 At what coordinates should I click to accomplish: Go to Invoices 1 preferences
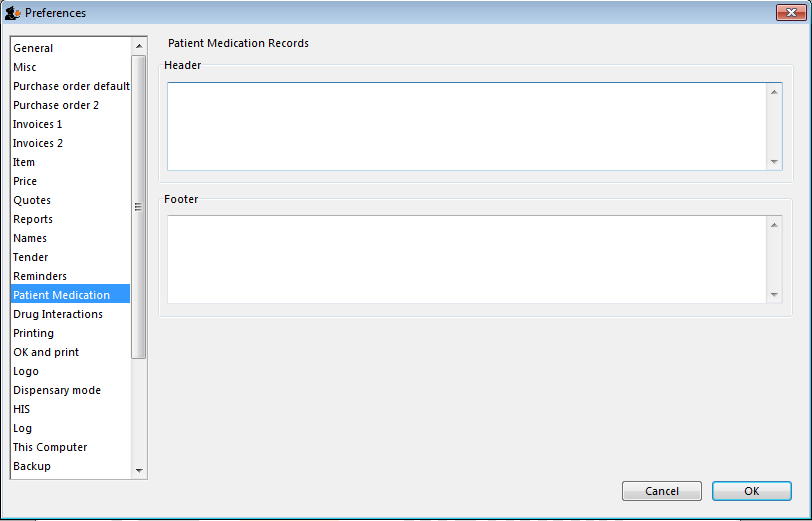point(38,124)
